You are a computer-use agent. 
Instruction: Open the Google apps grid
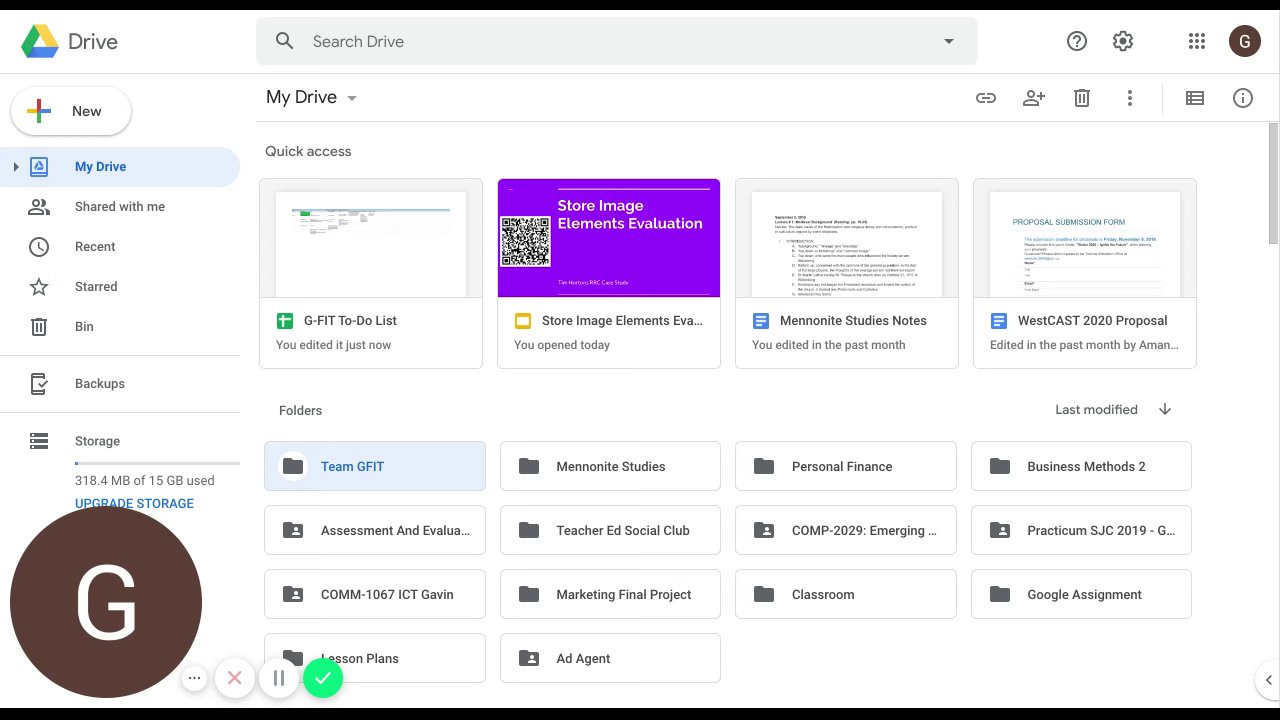tap(1197, 41)
